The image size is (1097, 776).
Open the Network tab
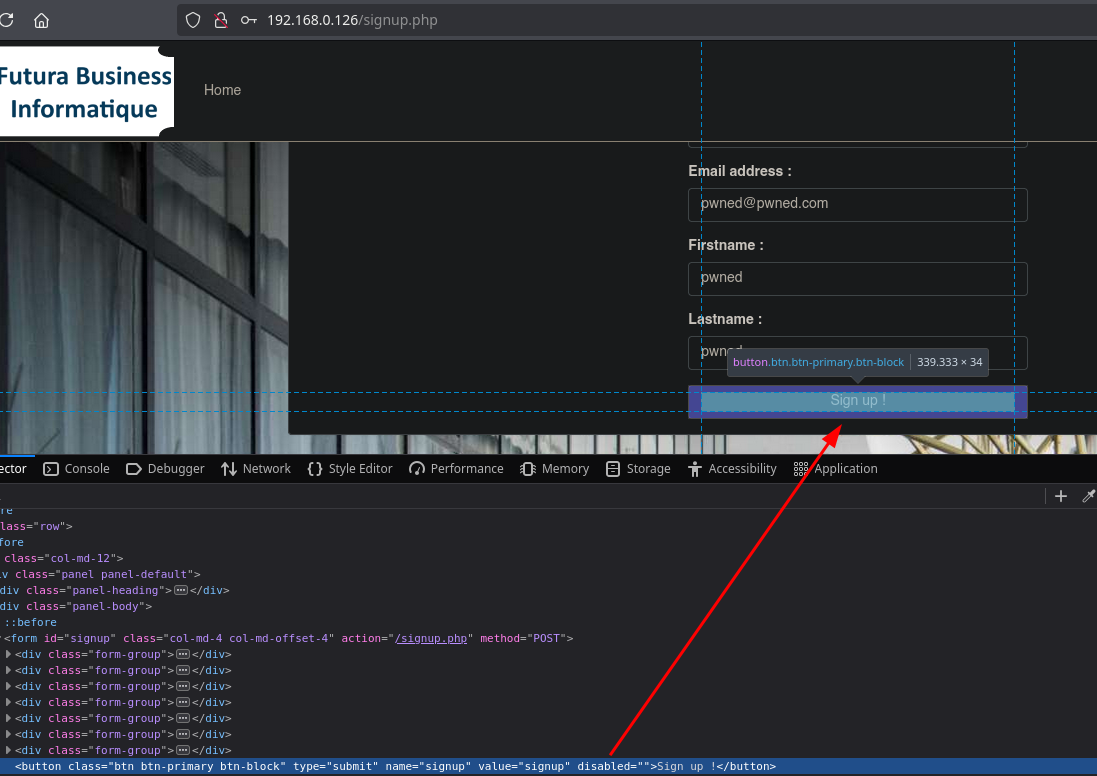[x=256, y=469]
